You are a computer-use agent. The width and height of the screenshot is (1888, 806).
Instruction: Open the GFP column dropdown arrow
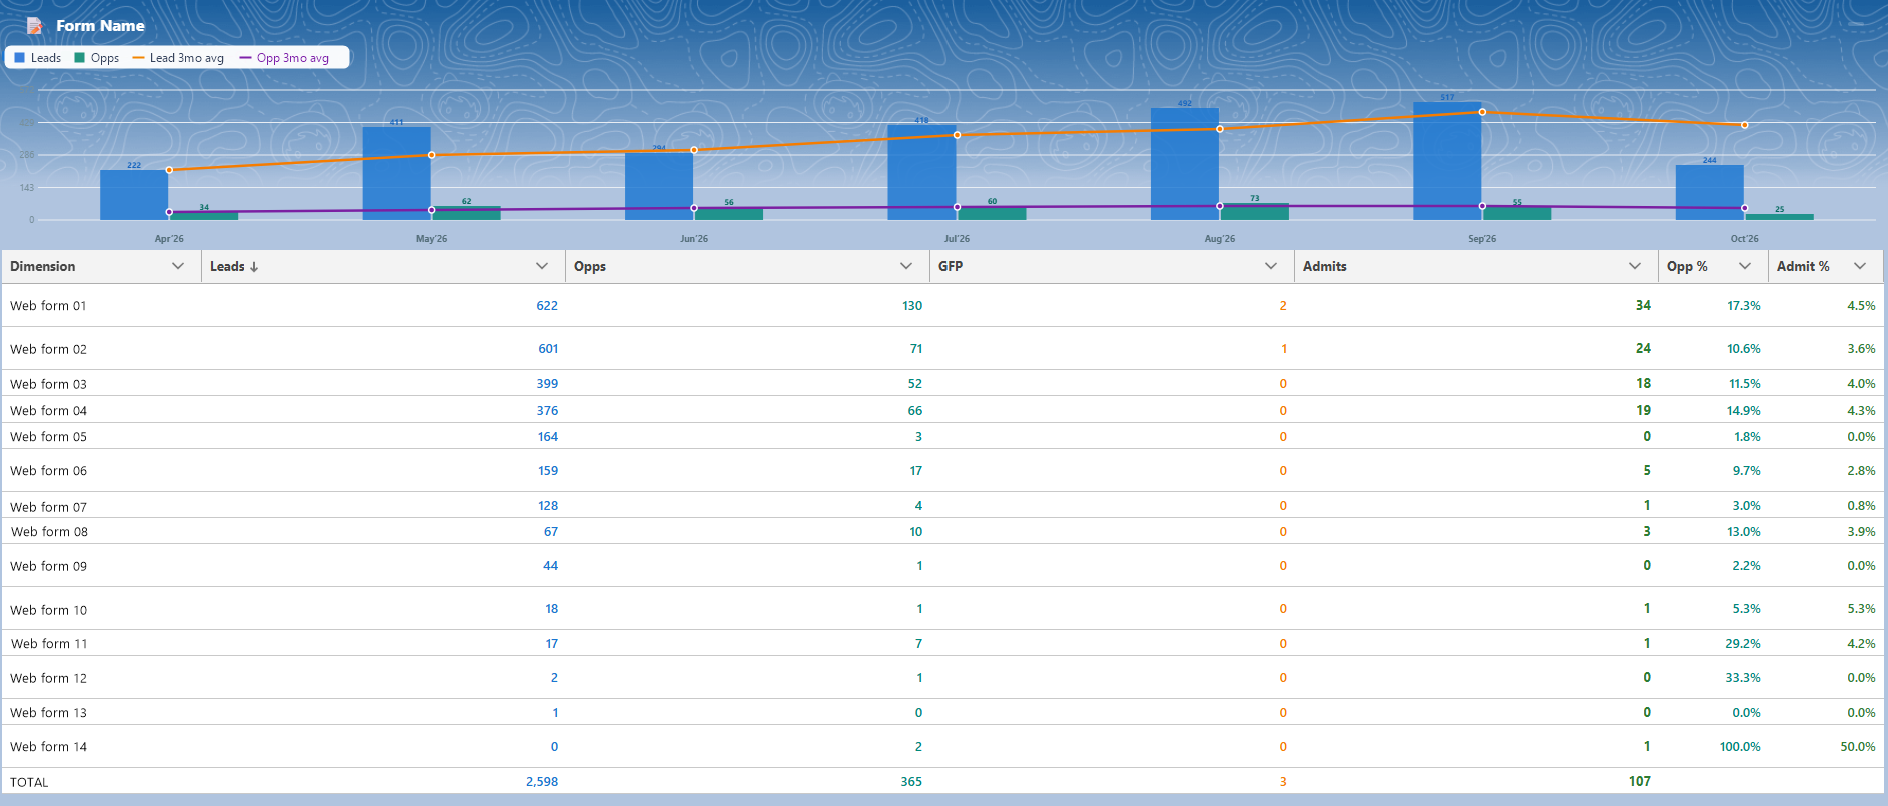click(1271, 266)
